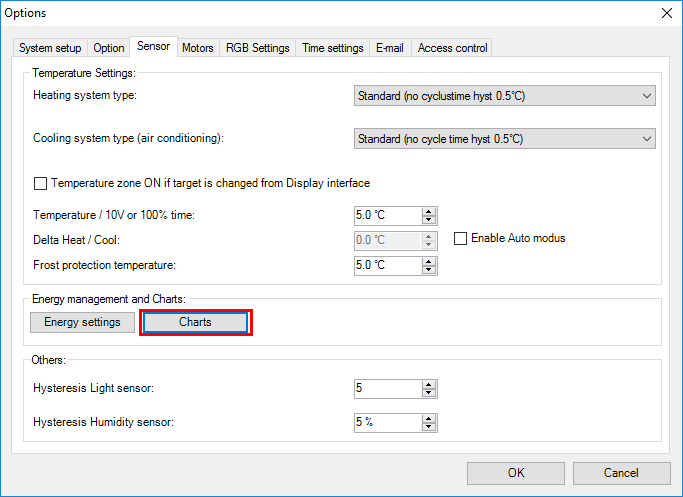
Task: Confirm with the OK button
Action: coord(515,473)
